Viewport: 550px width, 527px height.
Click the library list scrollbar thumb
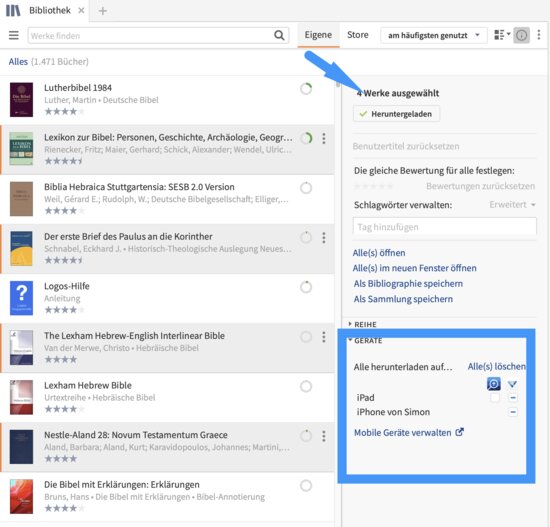coord(338,84)
